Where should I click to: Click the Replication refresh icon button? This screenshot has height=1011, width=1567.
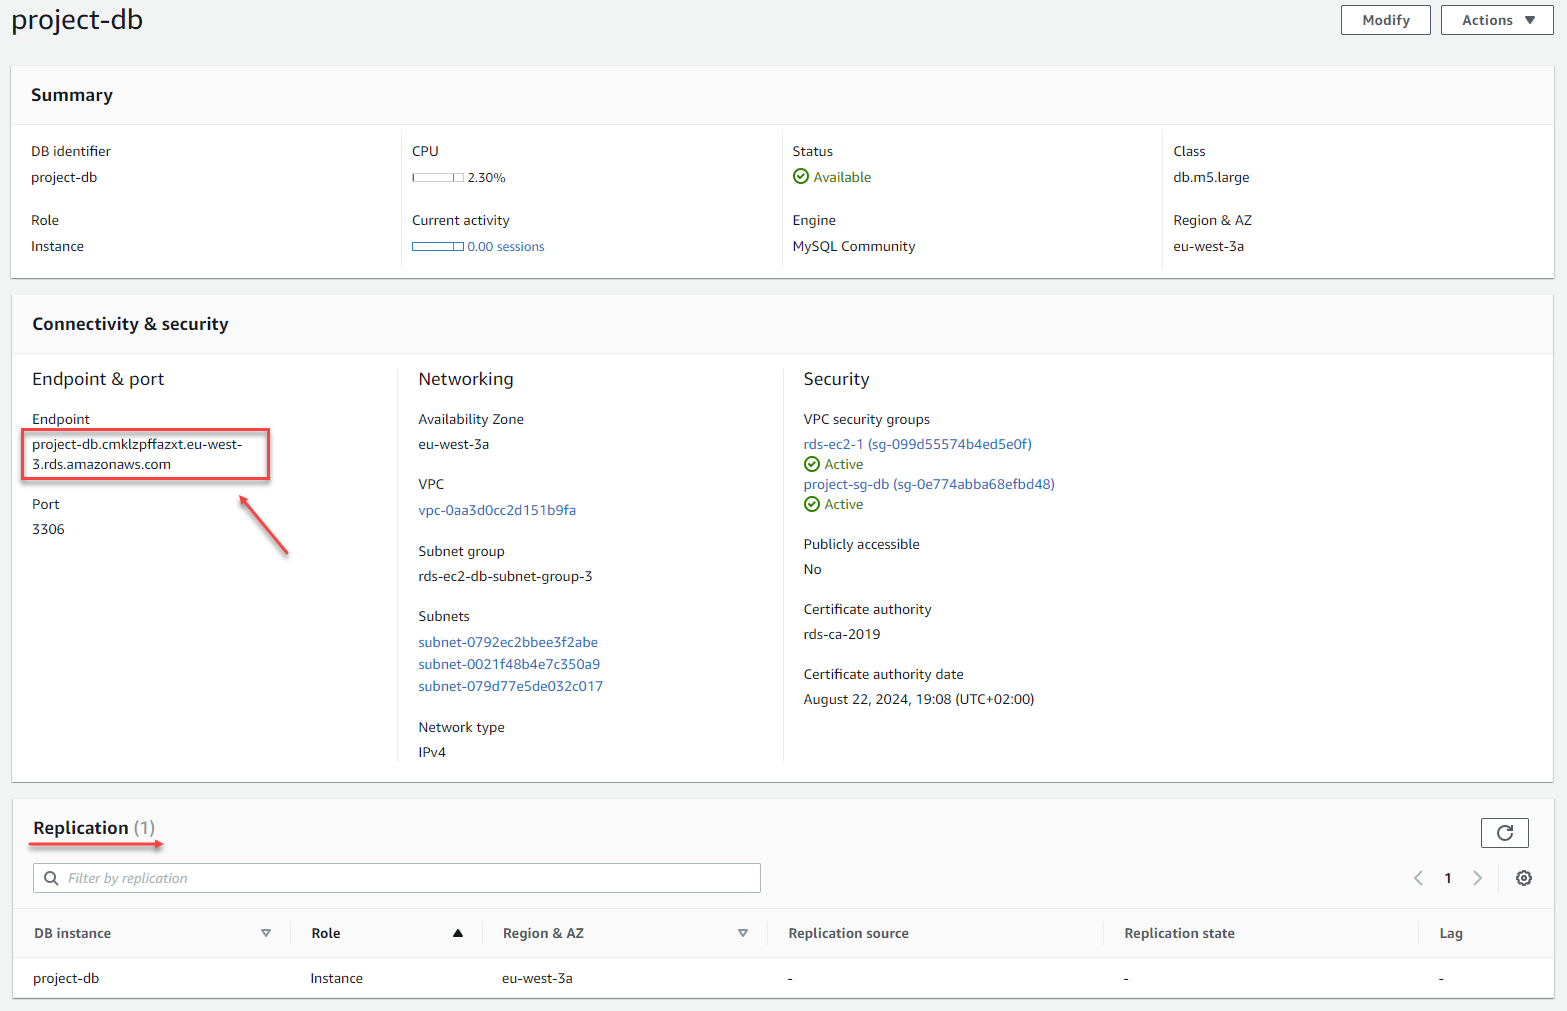pos(1504,833)
